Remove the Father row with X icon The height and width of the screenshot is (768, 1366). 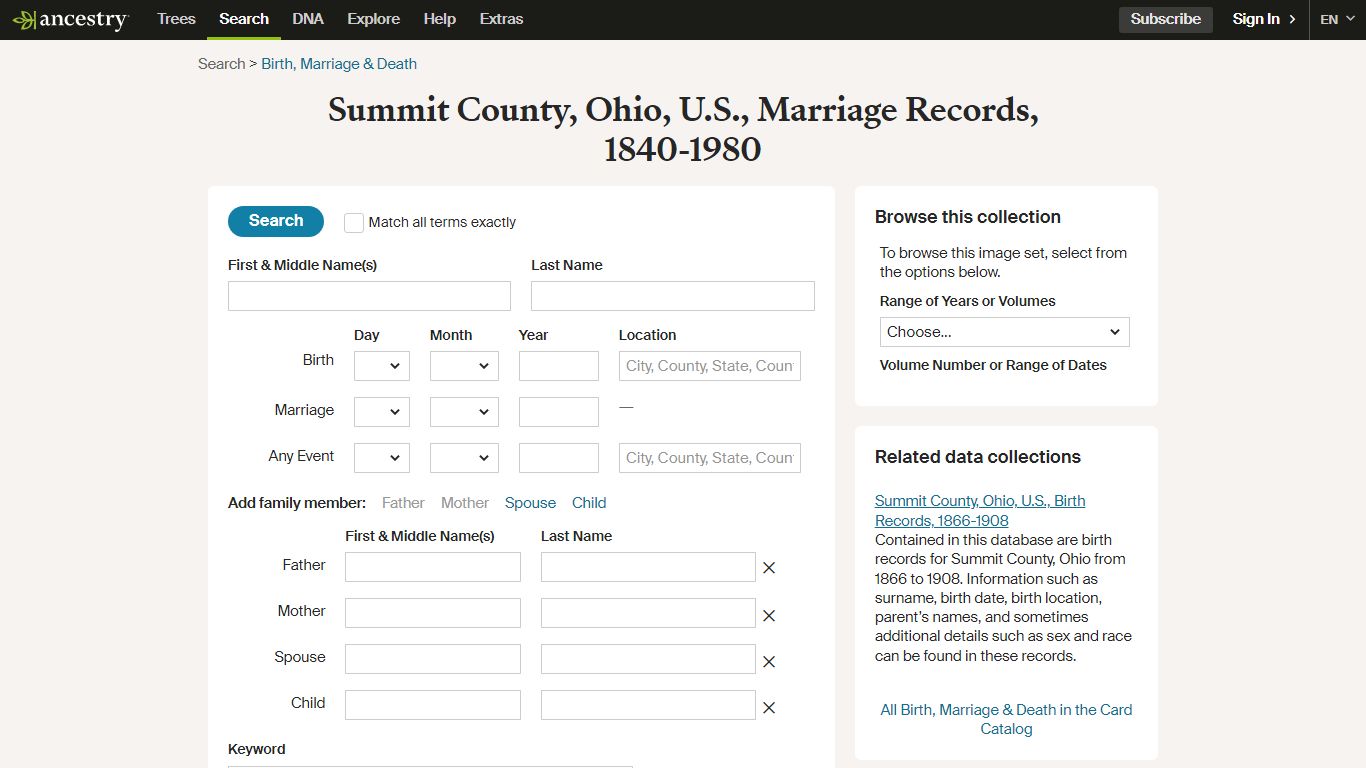pyautogui.click(x=769, y=568)
